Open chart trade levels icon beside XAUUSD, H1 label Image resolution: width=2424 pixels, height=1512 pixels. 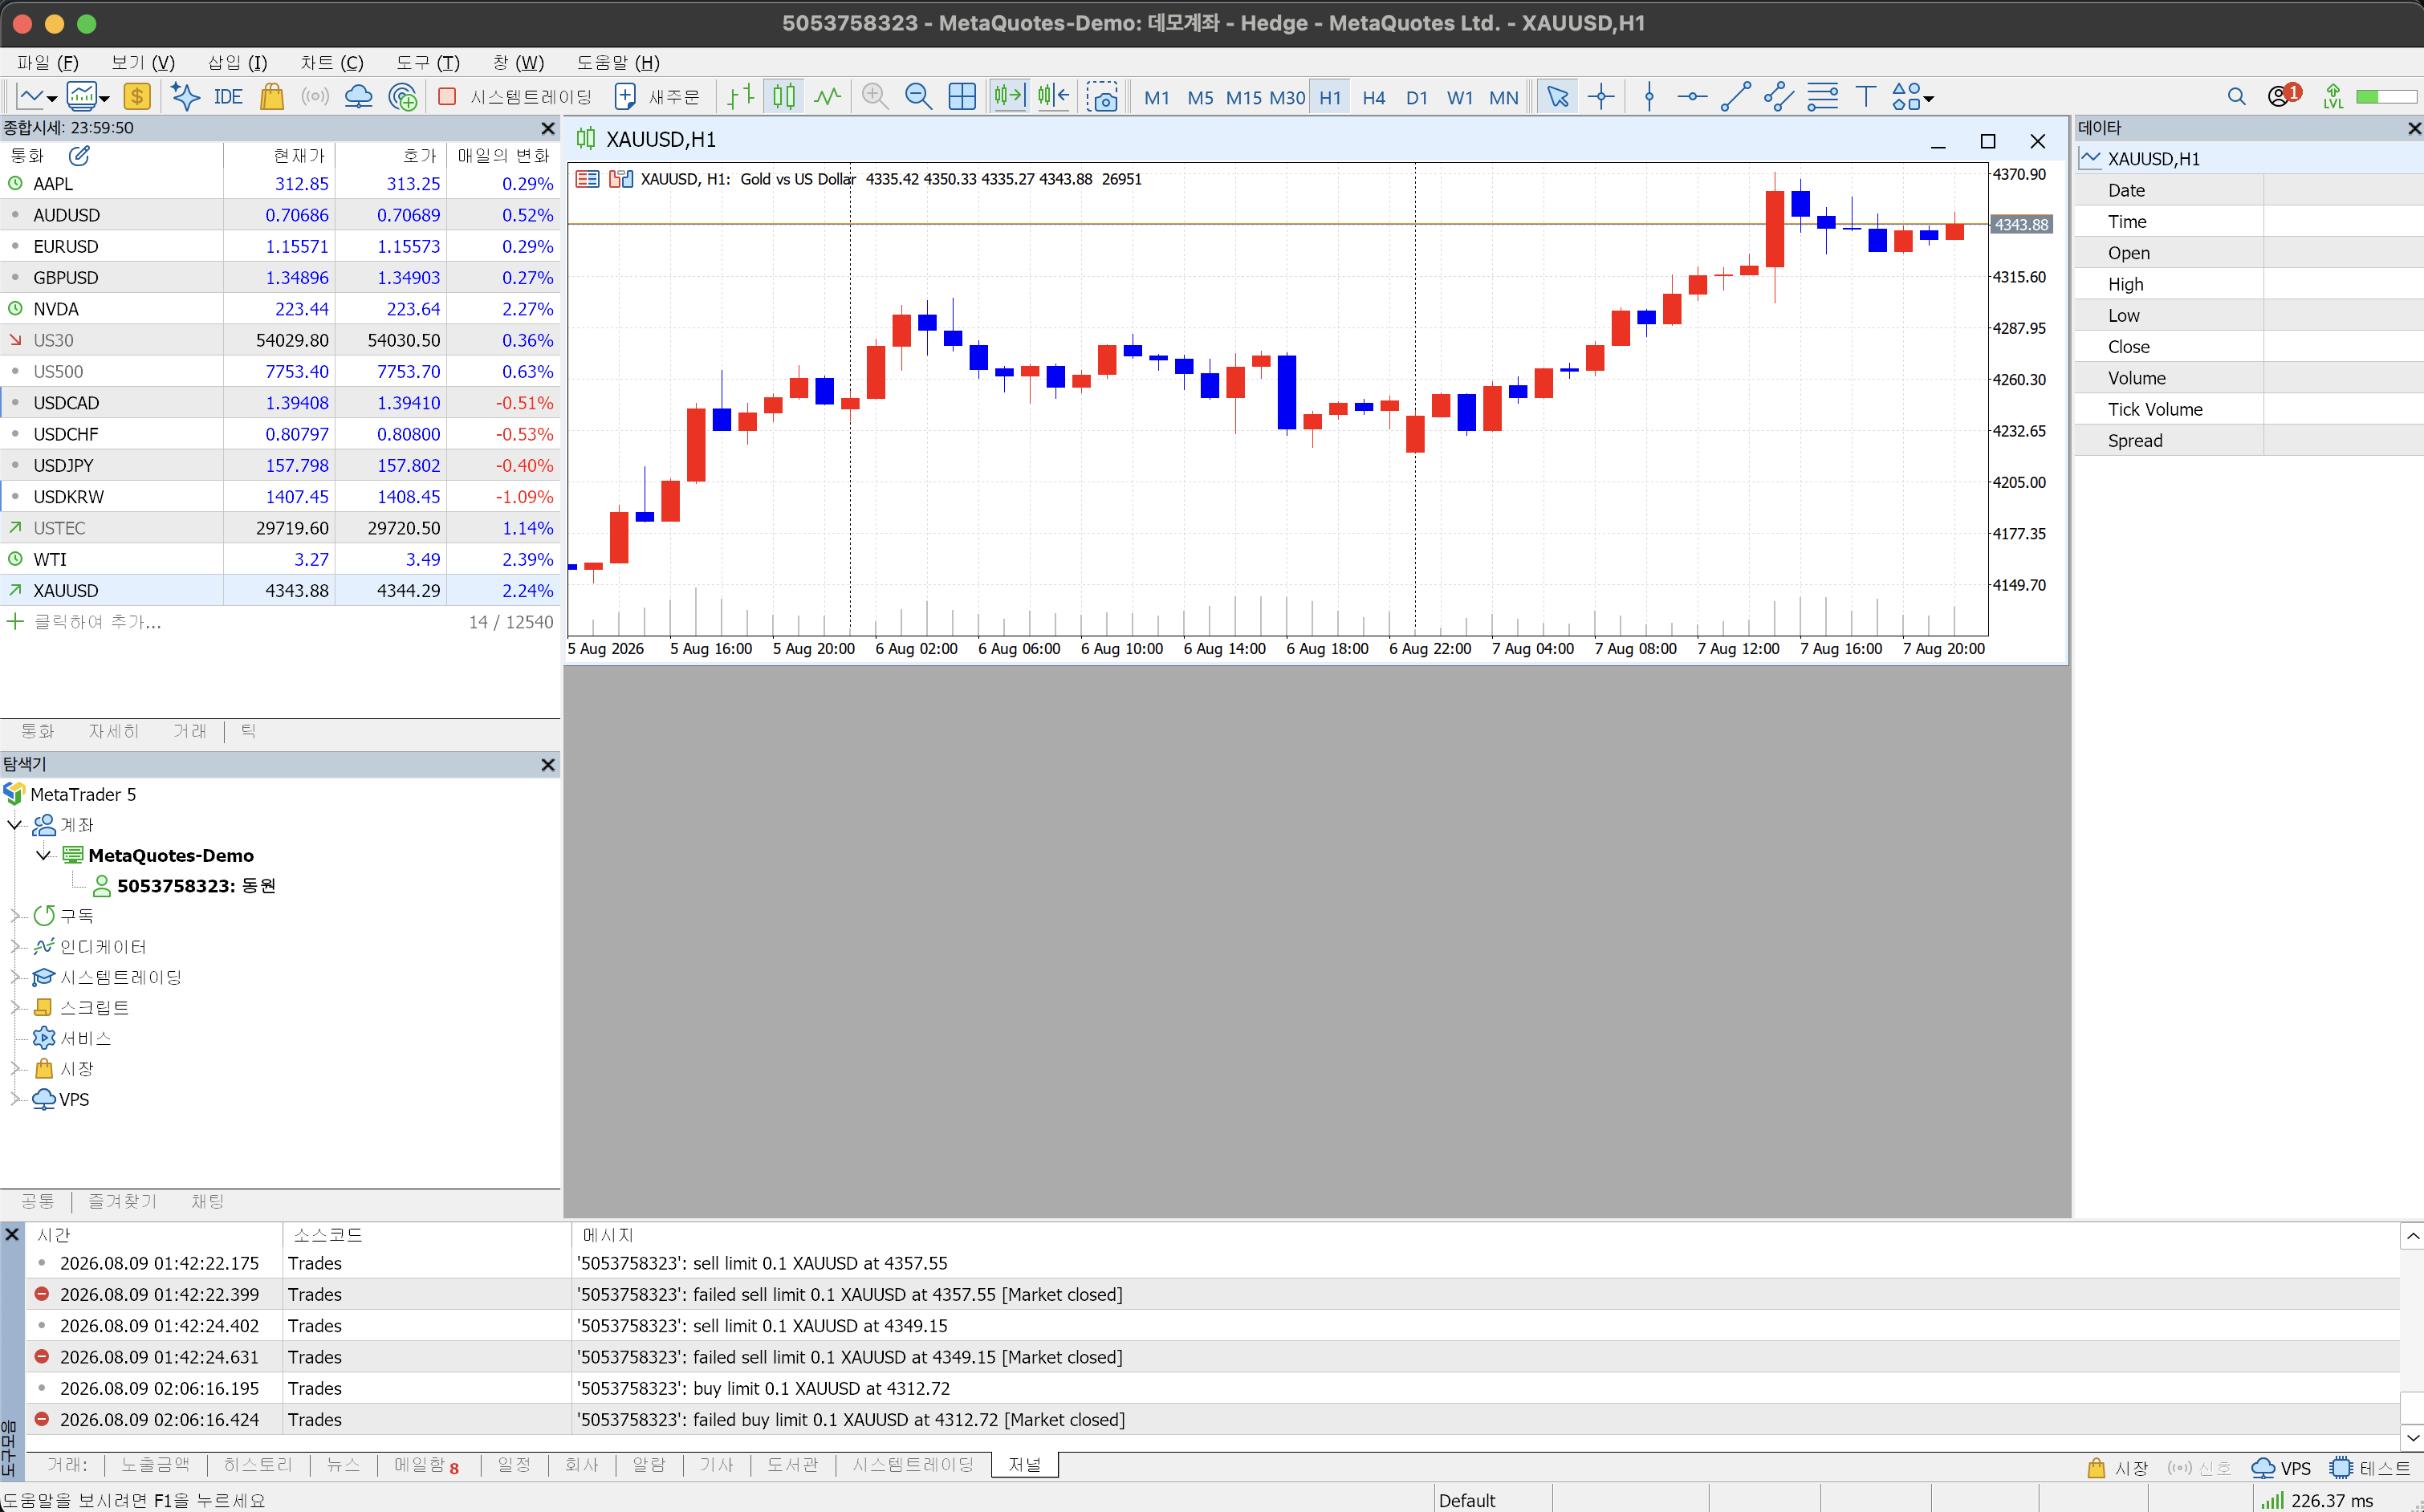tap(587, 179)
